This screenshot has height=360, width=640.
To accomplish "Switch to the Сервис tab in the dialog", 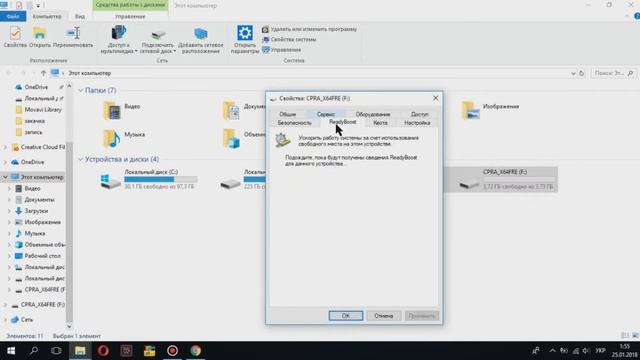I will click(326, 114).
